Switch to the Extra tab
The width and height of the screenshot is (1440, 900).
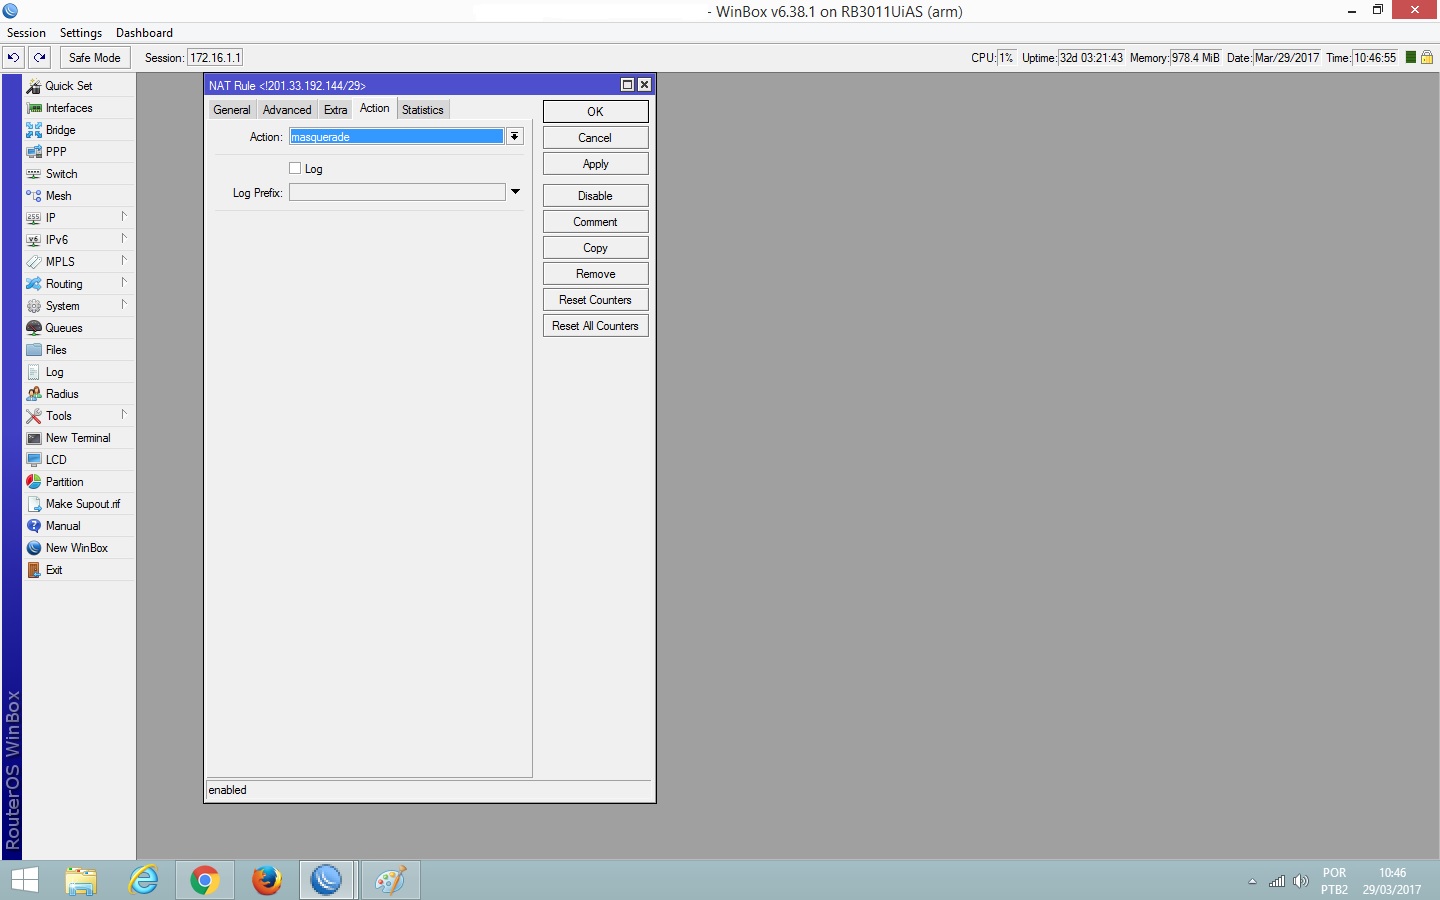coord(336,110)
